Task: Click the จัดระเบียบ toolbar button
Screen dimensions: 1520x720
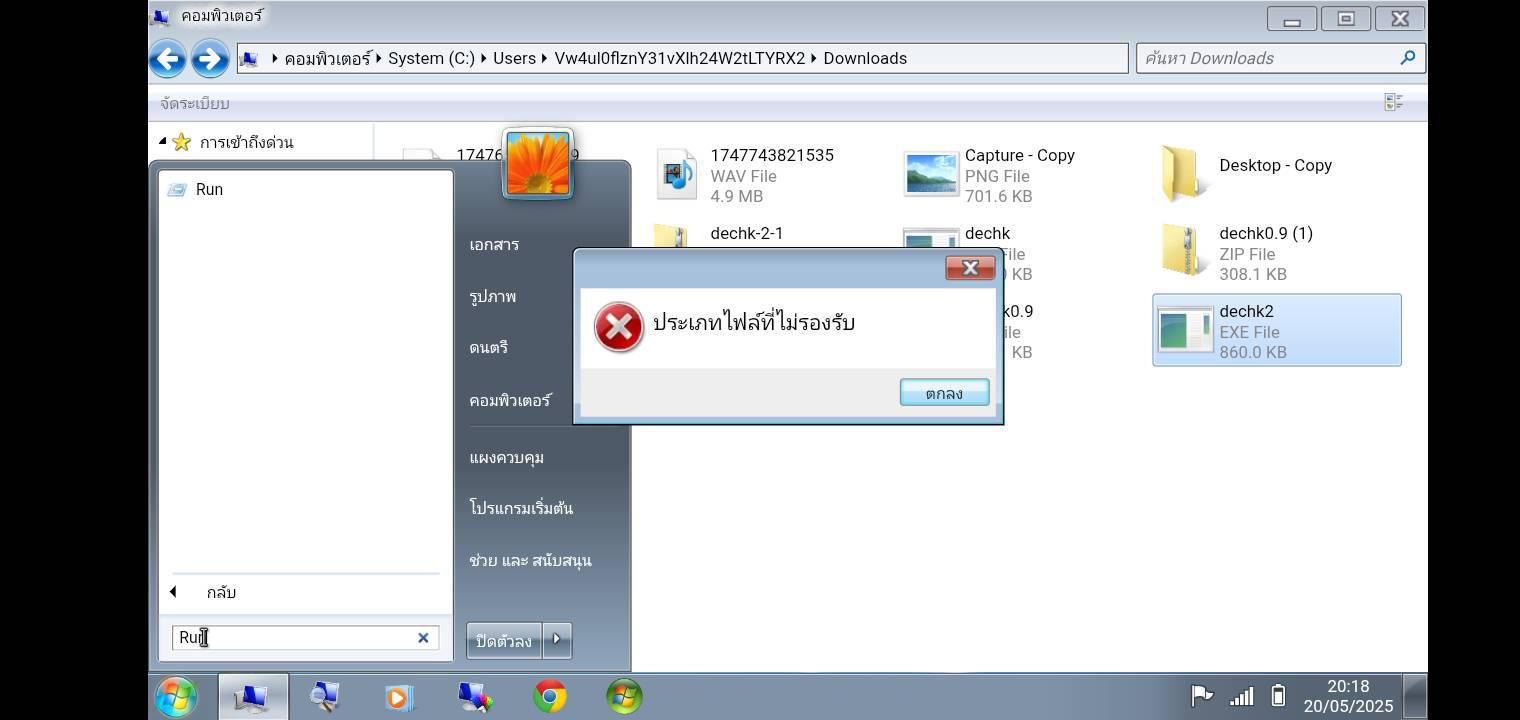Action: tap(194, 103)
